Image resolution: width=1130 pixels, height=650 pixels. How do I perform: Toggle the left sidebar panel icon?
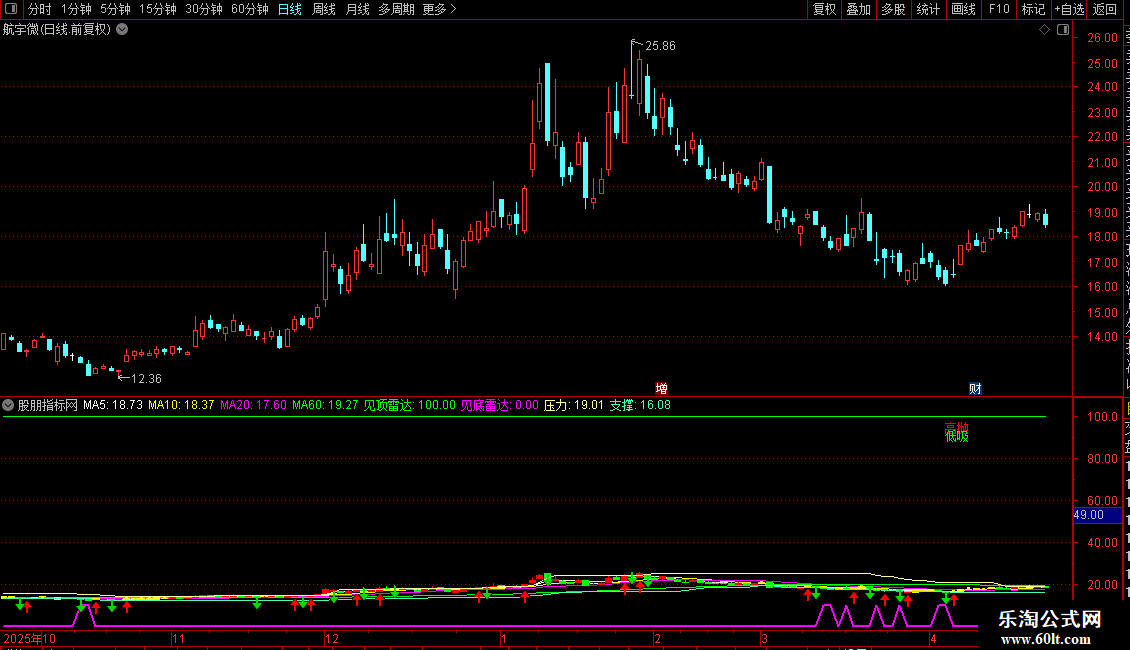[x=11, y=9]
